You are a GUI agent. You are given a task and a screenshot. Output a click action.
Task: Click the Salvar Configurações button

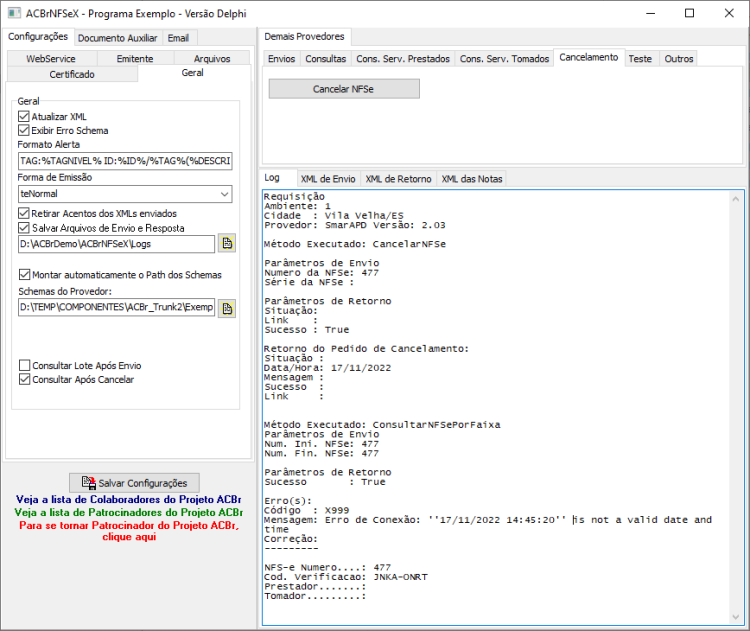(x=134, y=483)
